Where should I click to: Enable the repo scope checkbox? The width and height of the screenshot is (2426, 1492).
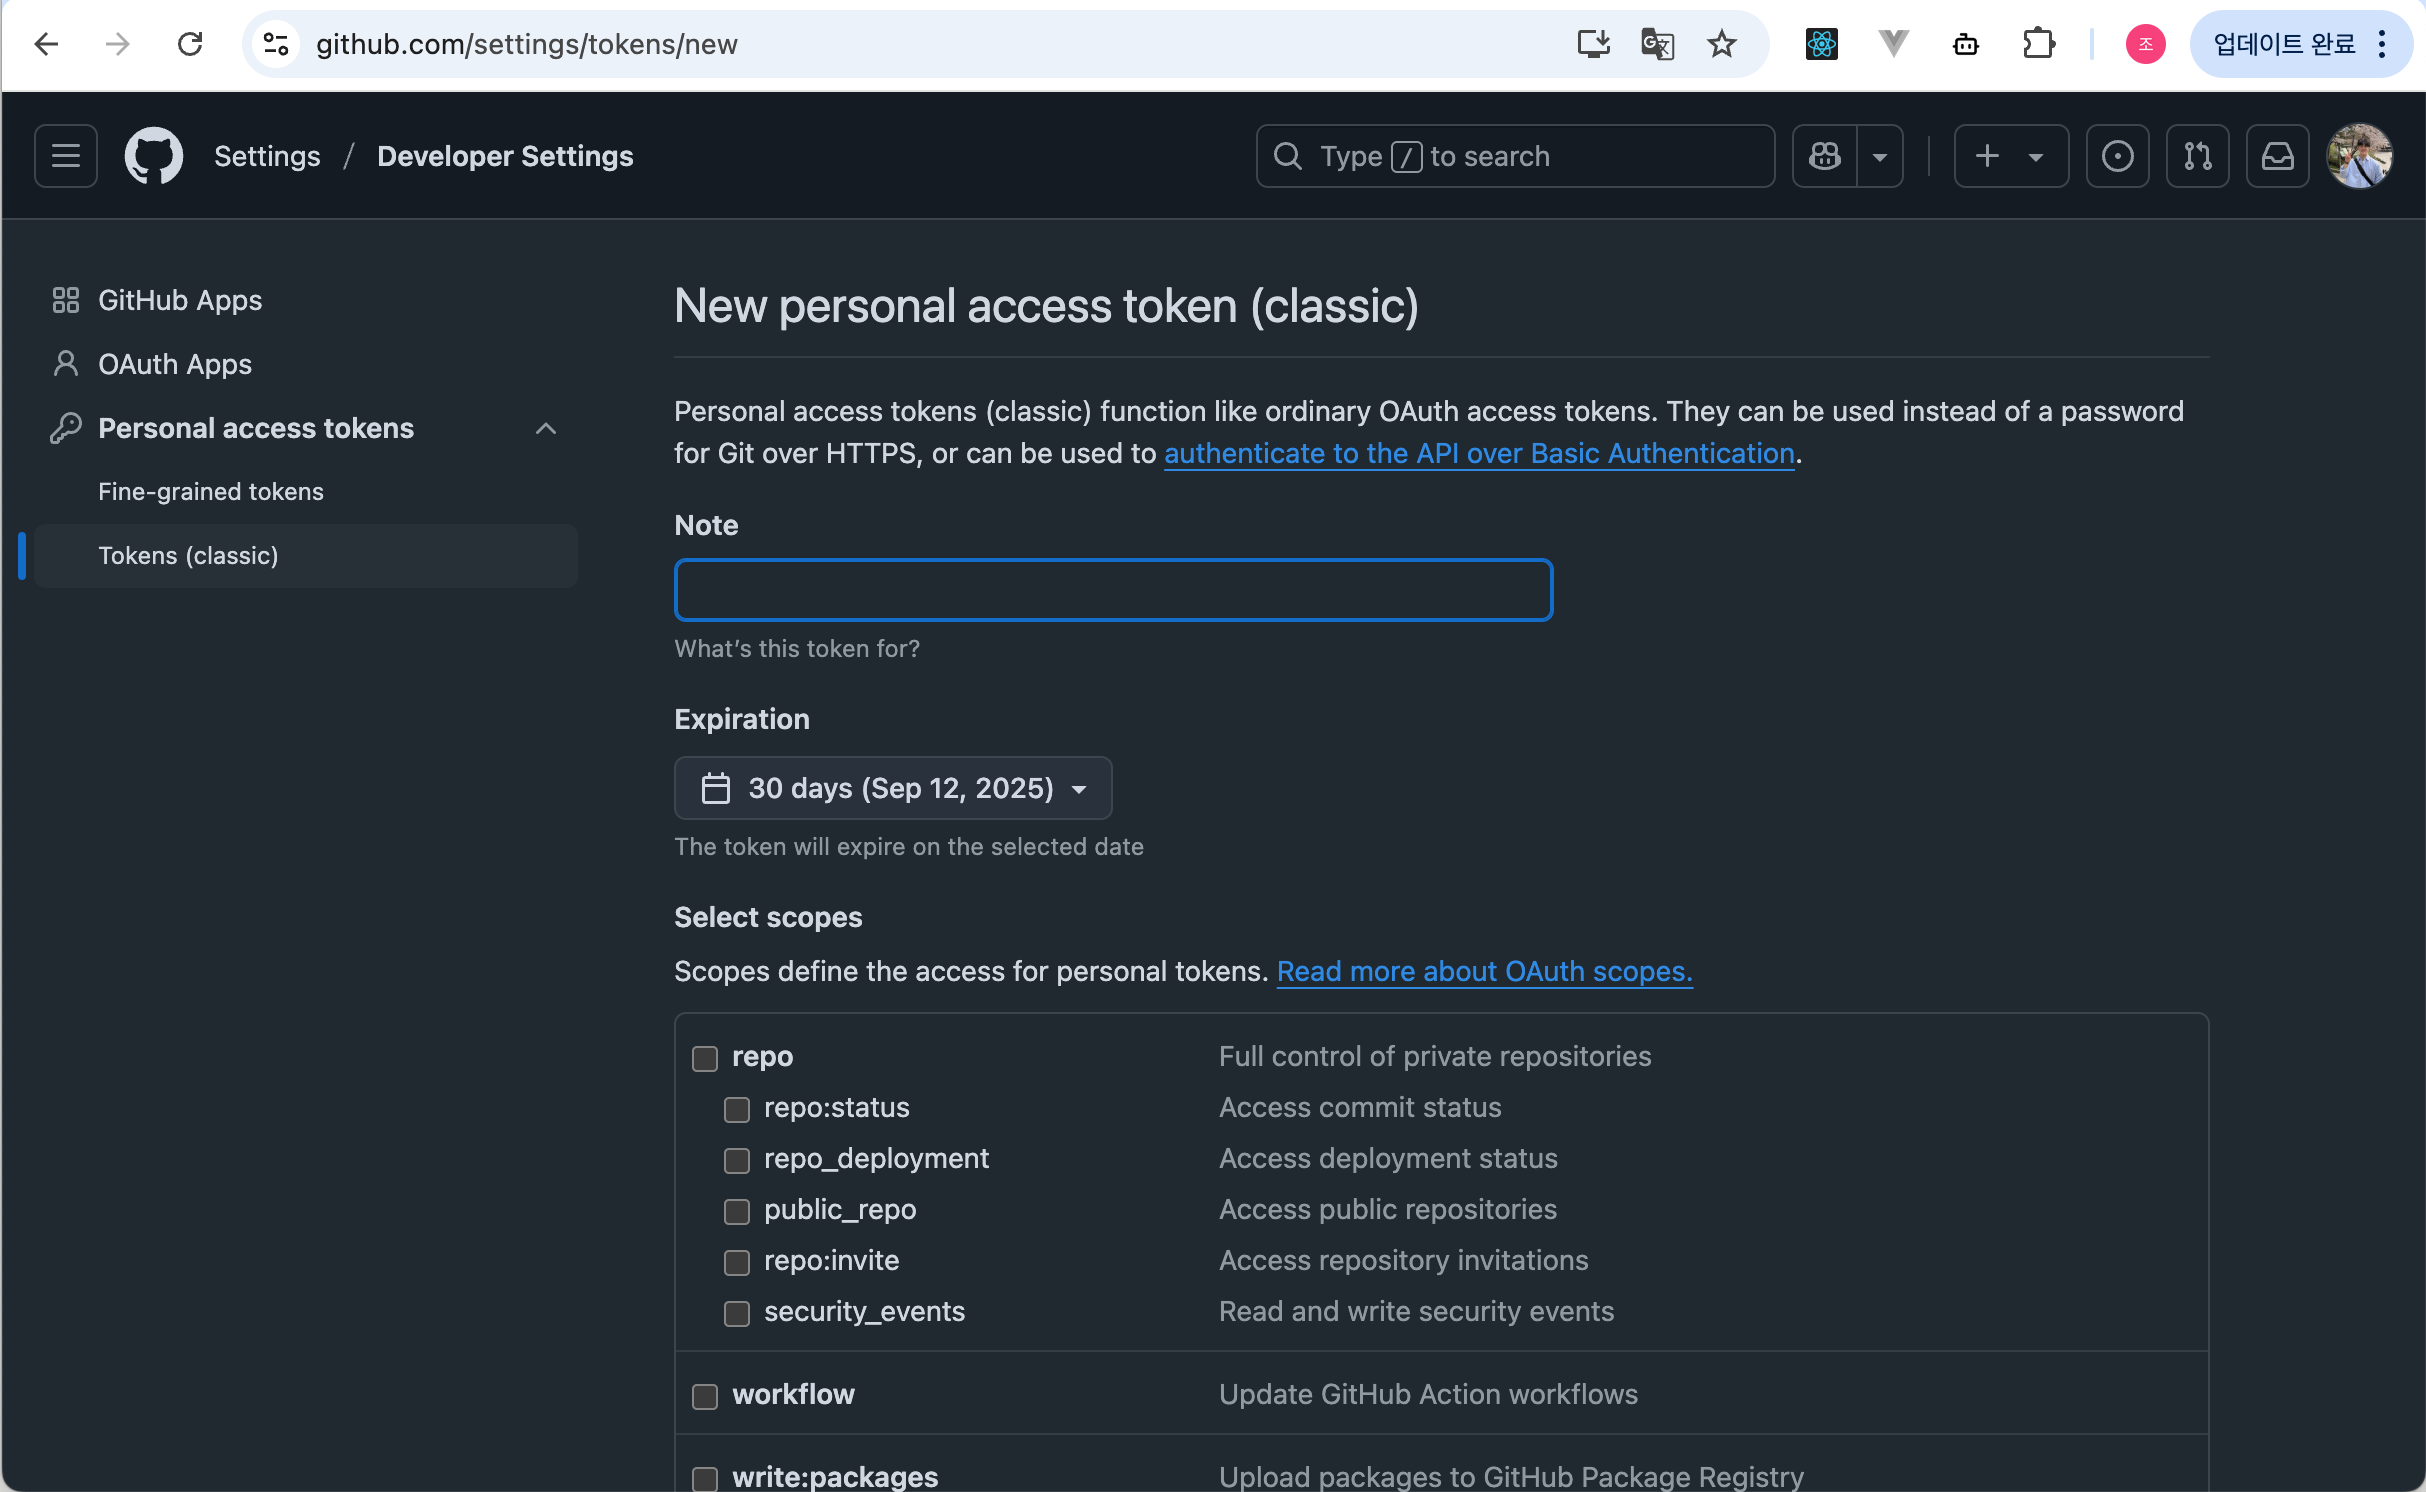coord(705,1058)
